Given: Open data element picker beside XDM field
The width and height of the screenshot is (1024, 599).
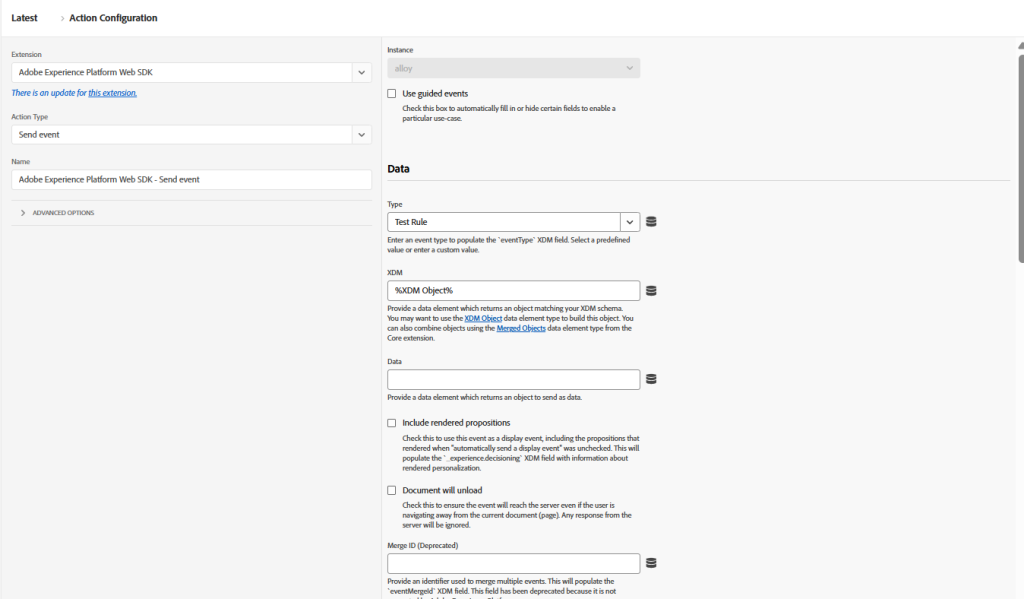Looking at the screenshot, I should point(651,291).
